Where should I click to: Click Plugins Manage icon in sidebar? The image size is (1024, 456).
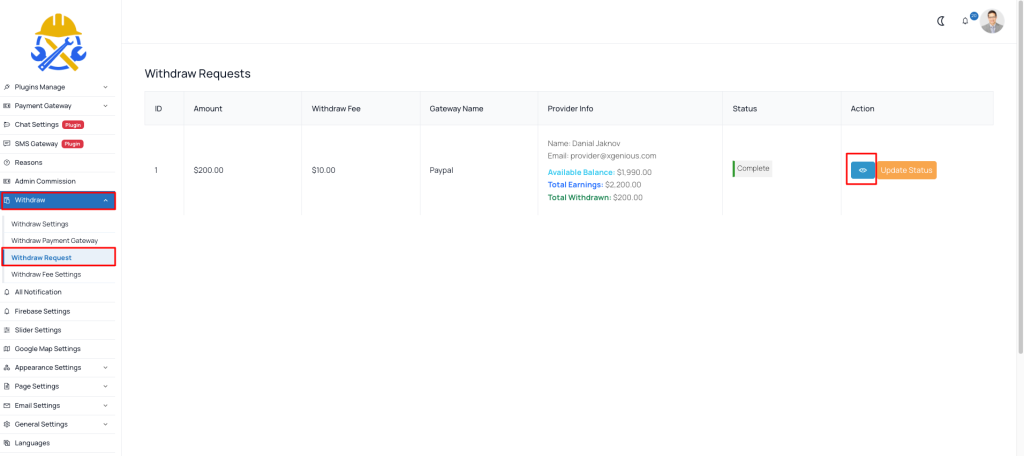7,87
